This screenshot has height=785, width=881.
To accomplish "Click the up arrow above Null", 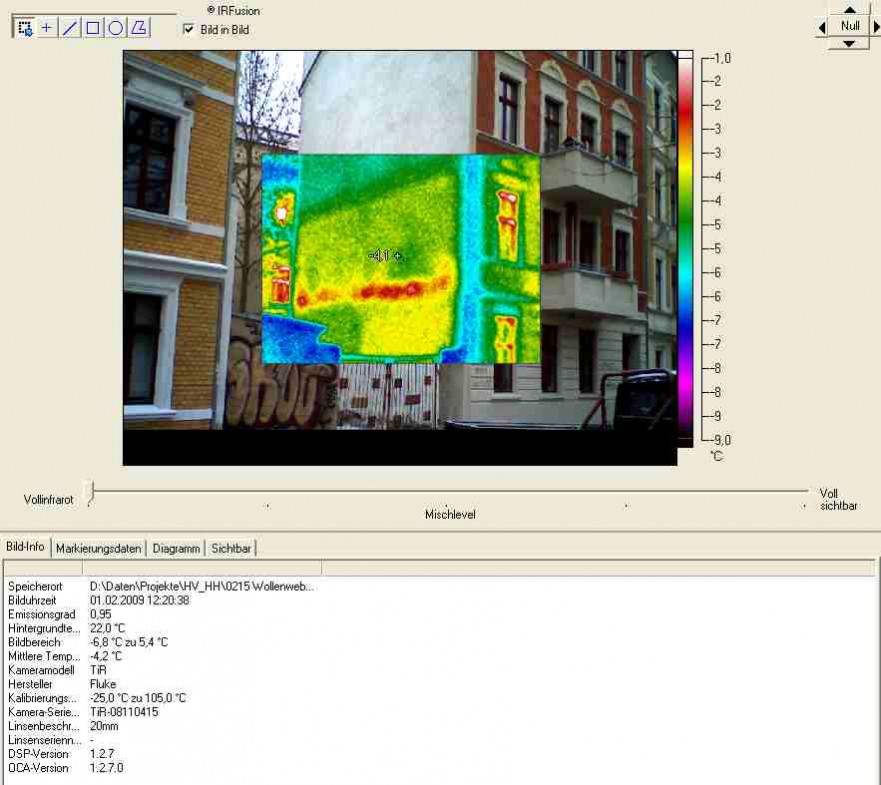I will (x=849, y=9).
